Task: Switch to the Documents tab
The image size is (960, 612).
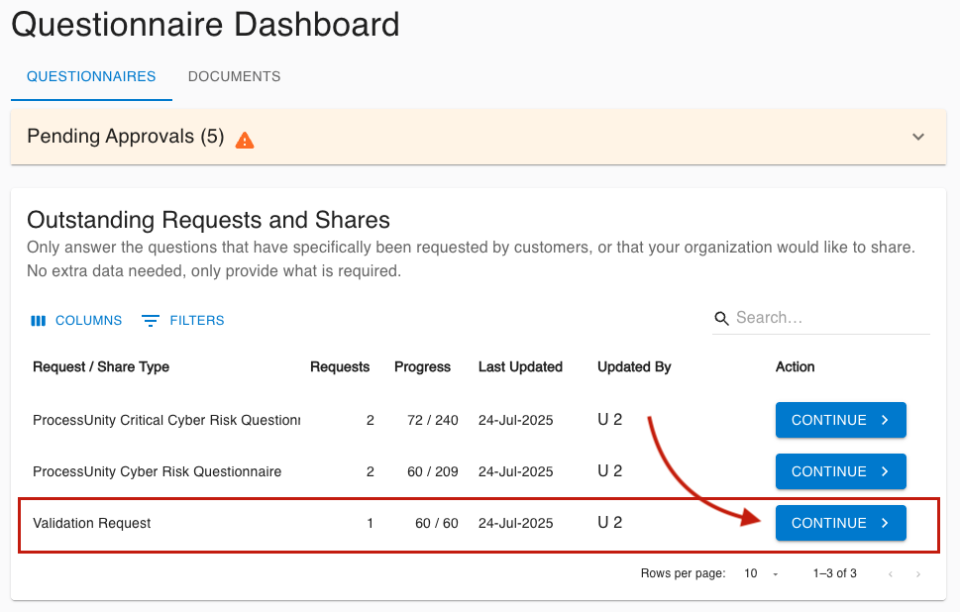Action: (233, 76)
